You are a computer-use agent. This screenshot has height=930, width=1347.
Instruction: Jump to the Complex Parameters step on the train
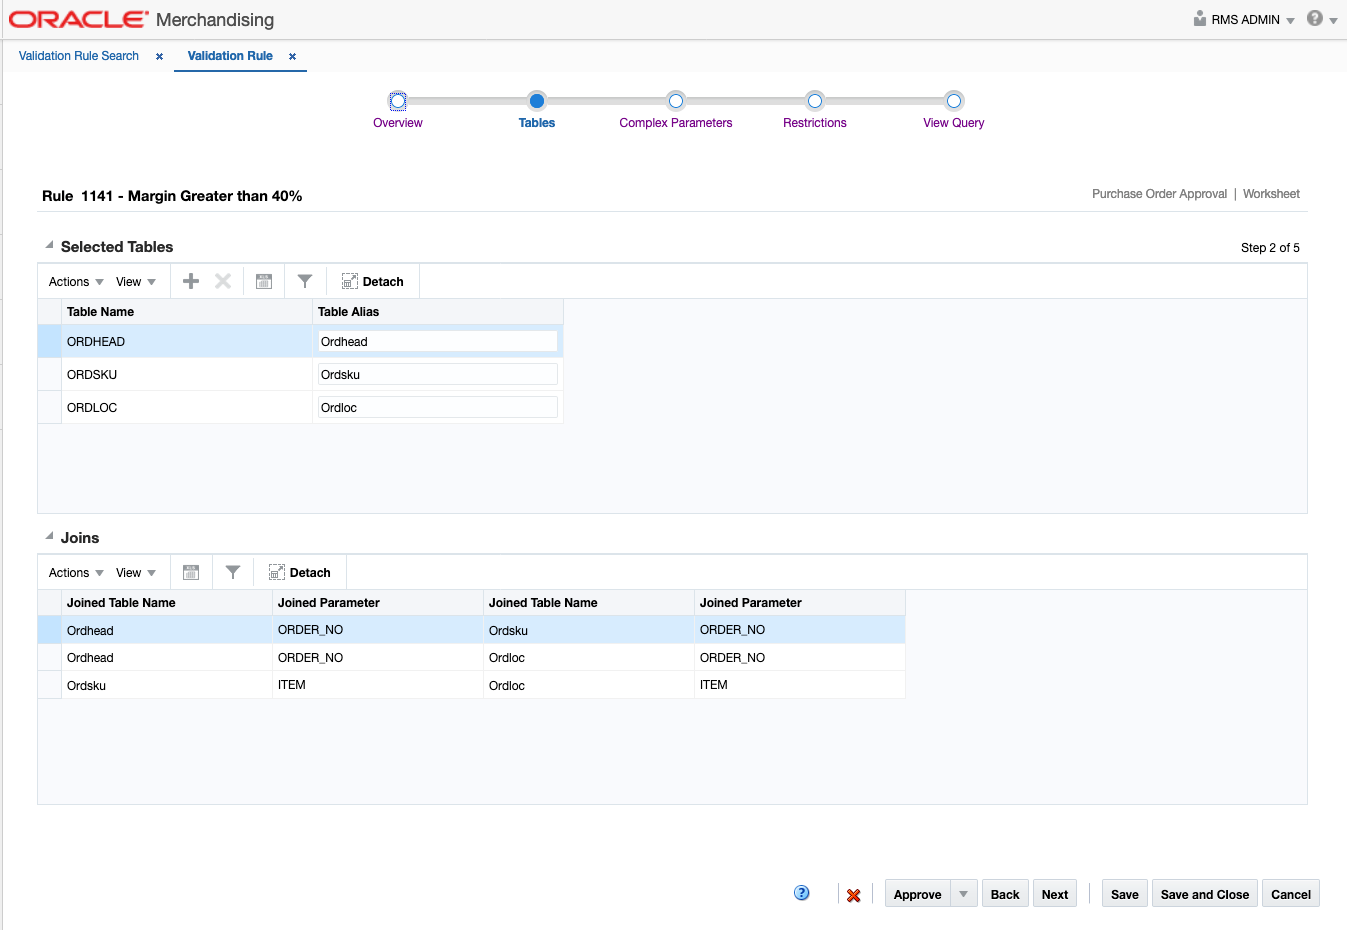(676, 101)
